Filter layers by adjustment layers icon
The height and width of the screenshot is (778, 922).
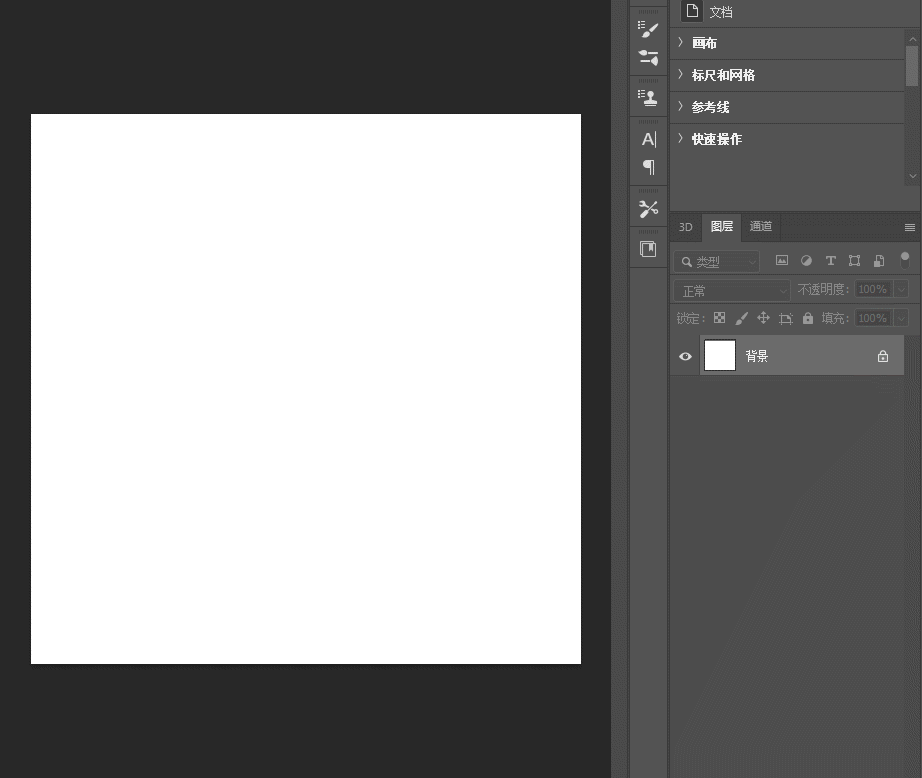(806, 261)
